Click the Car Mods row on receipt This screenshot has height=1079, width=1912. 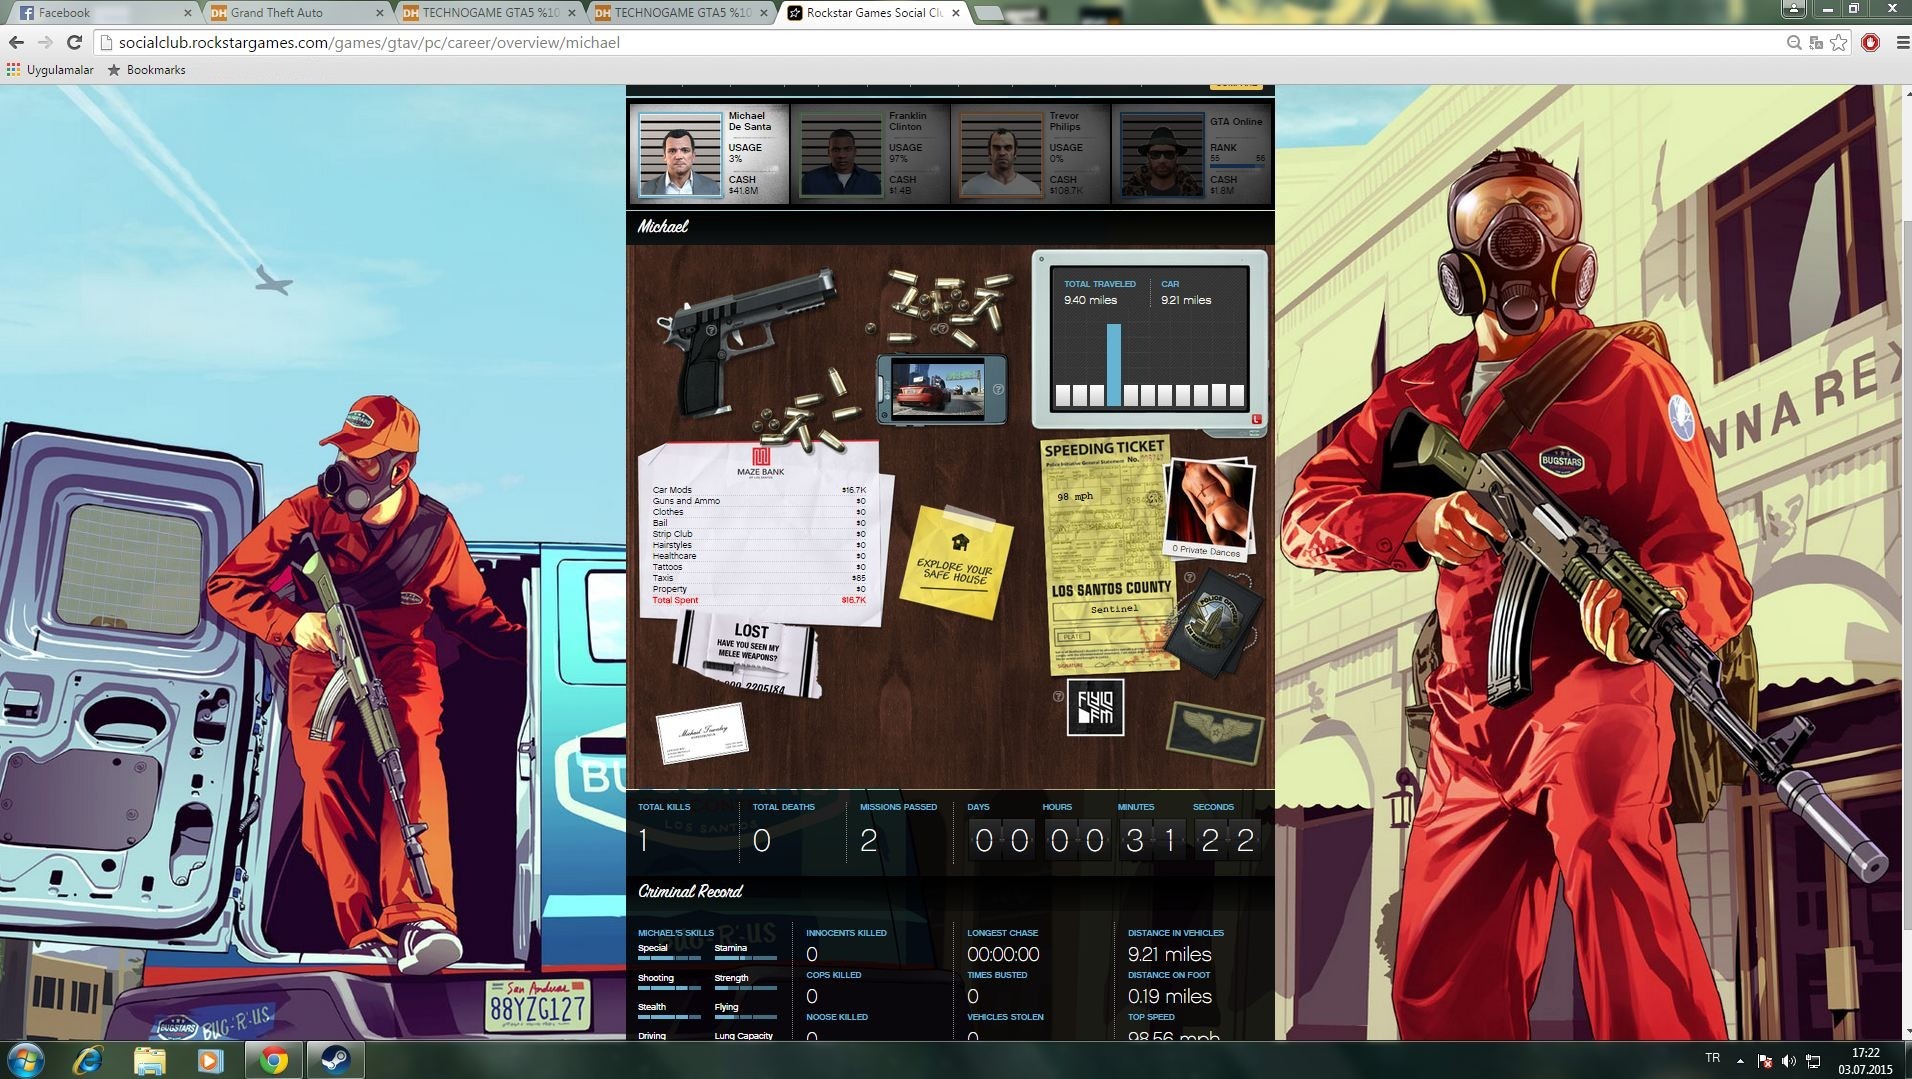pyautogui.click(x=759, y=490)
